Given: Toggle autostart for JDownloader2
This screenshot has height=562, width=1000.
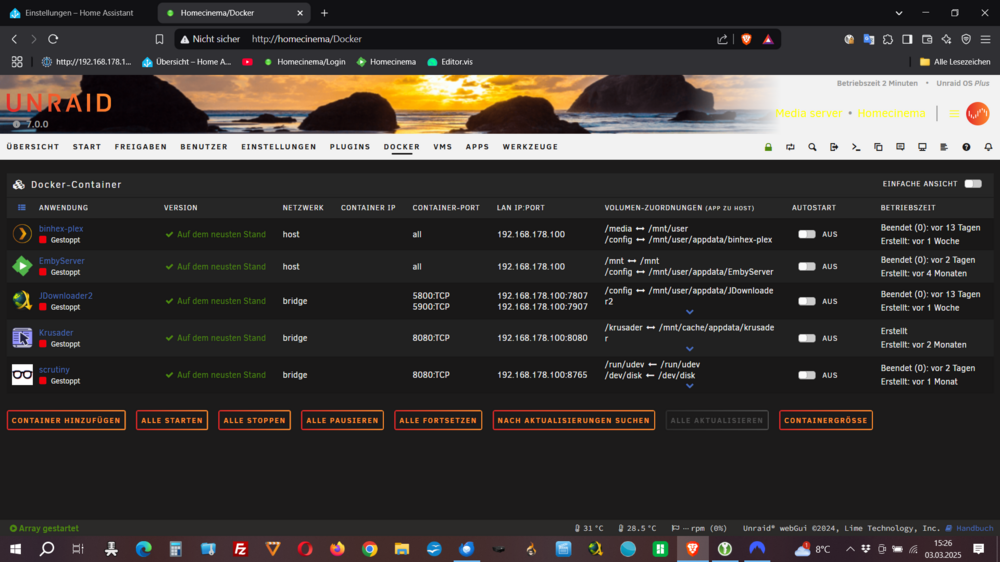Looking at the screenshot, I should pyautogui.click(x=807, y=301).
